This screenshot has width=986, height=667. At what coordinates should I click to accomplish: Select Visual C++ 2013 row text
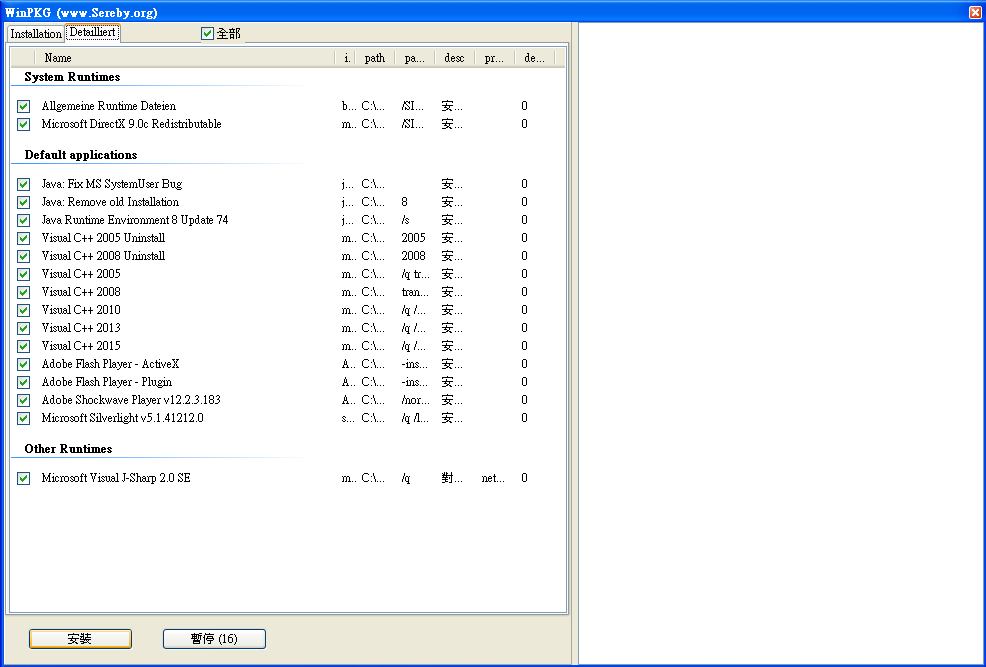tap(81, 328)
